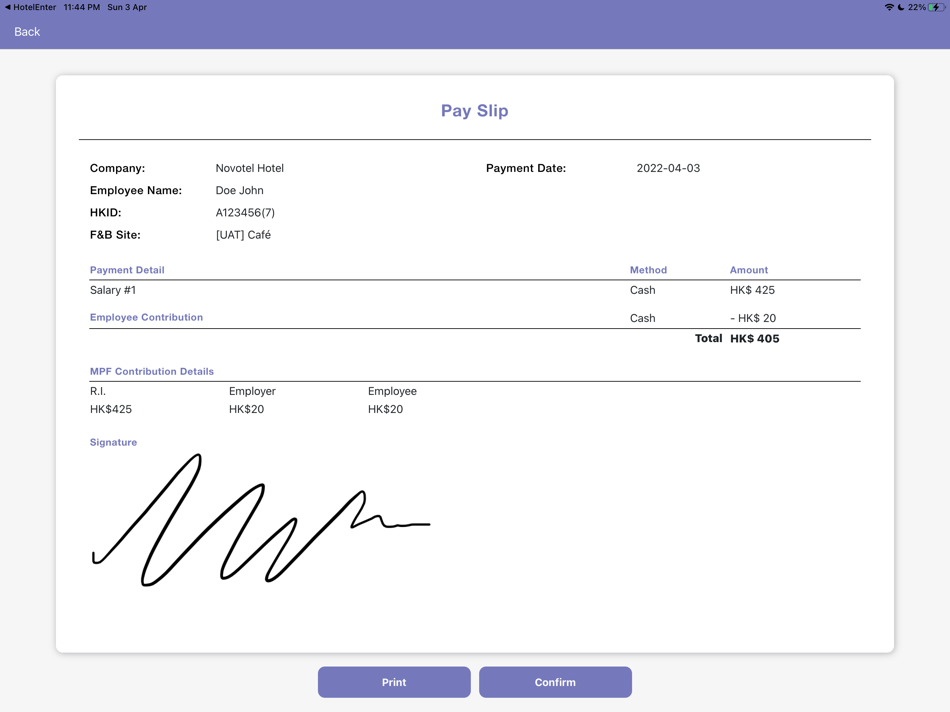This screenshot has height=712, width=950.
Task: Select deduction amount - HK$ 20
Action: [x=753, y=318]
